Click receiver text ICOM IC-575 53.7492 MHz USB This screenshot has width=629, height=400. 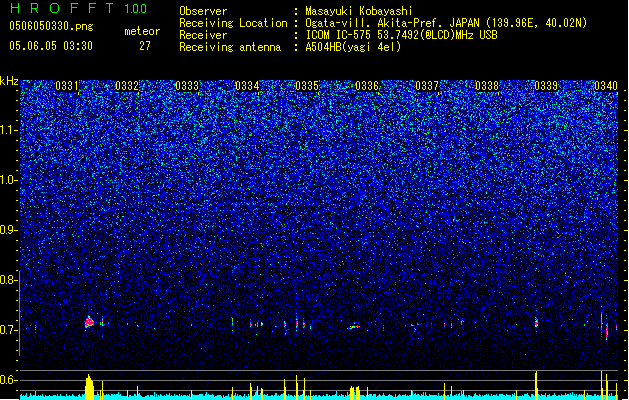click(401, 35)
